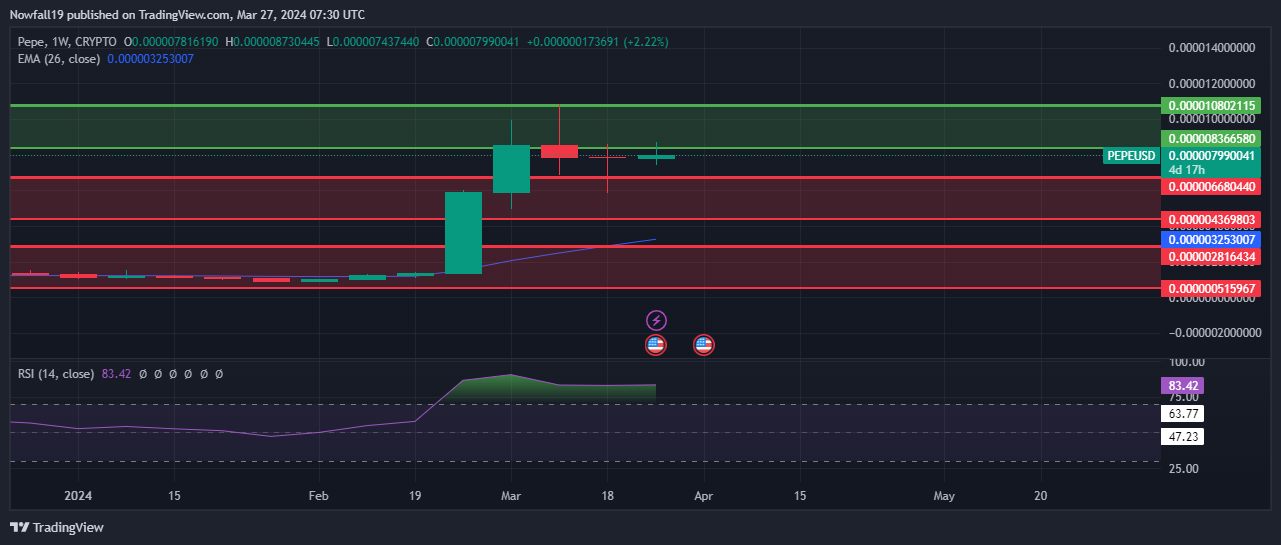Click the TradingView logo at bottom left
1281x545 pixels.
click(57, 527)
